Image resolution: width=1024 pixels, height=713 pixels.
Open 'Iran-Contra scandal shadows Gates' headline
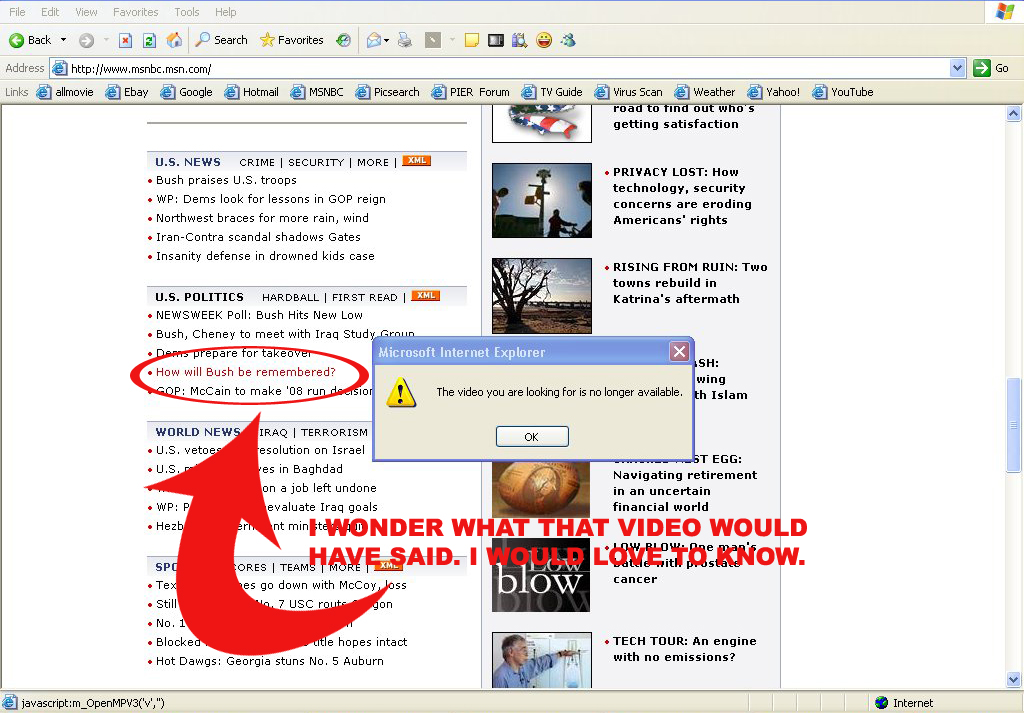click(x=258, y=237)
